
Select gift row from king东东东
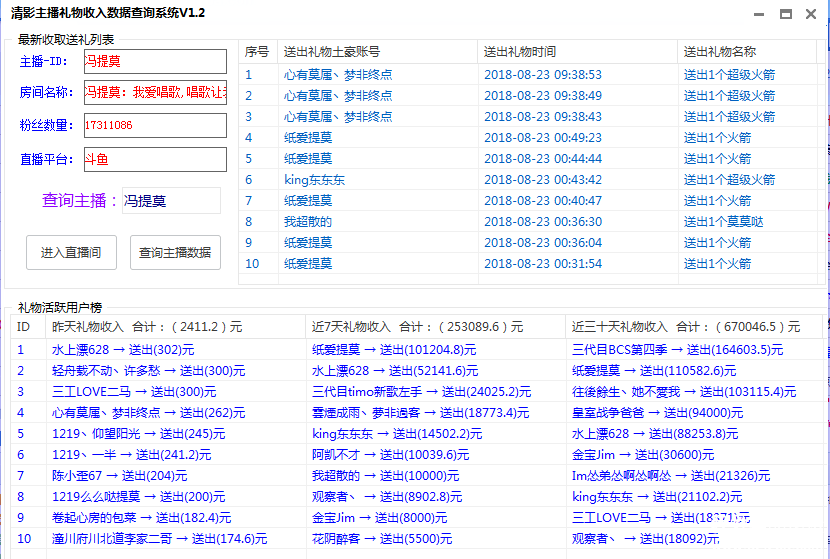[314, 180]
